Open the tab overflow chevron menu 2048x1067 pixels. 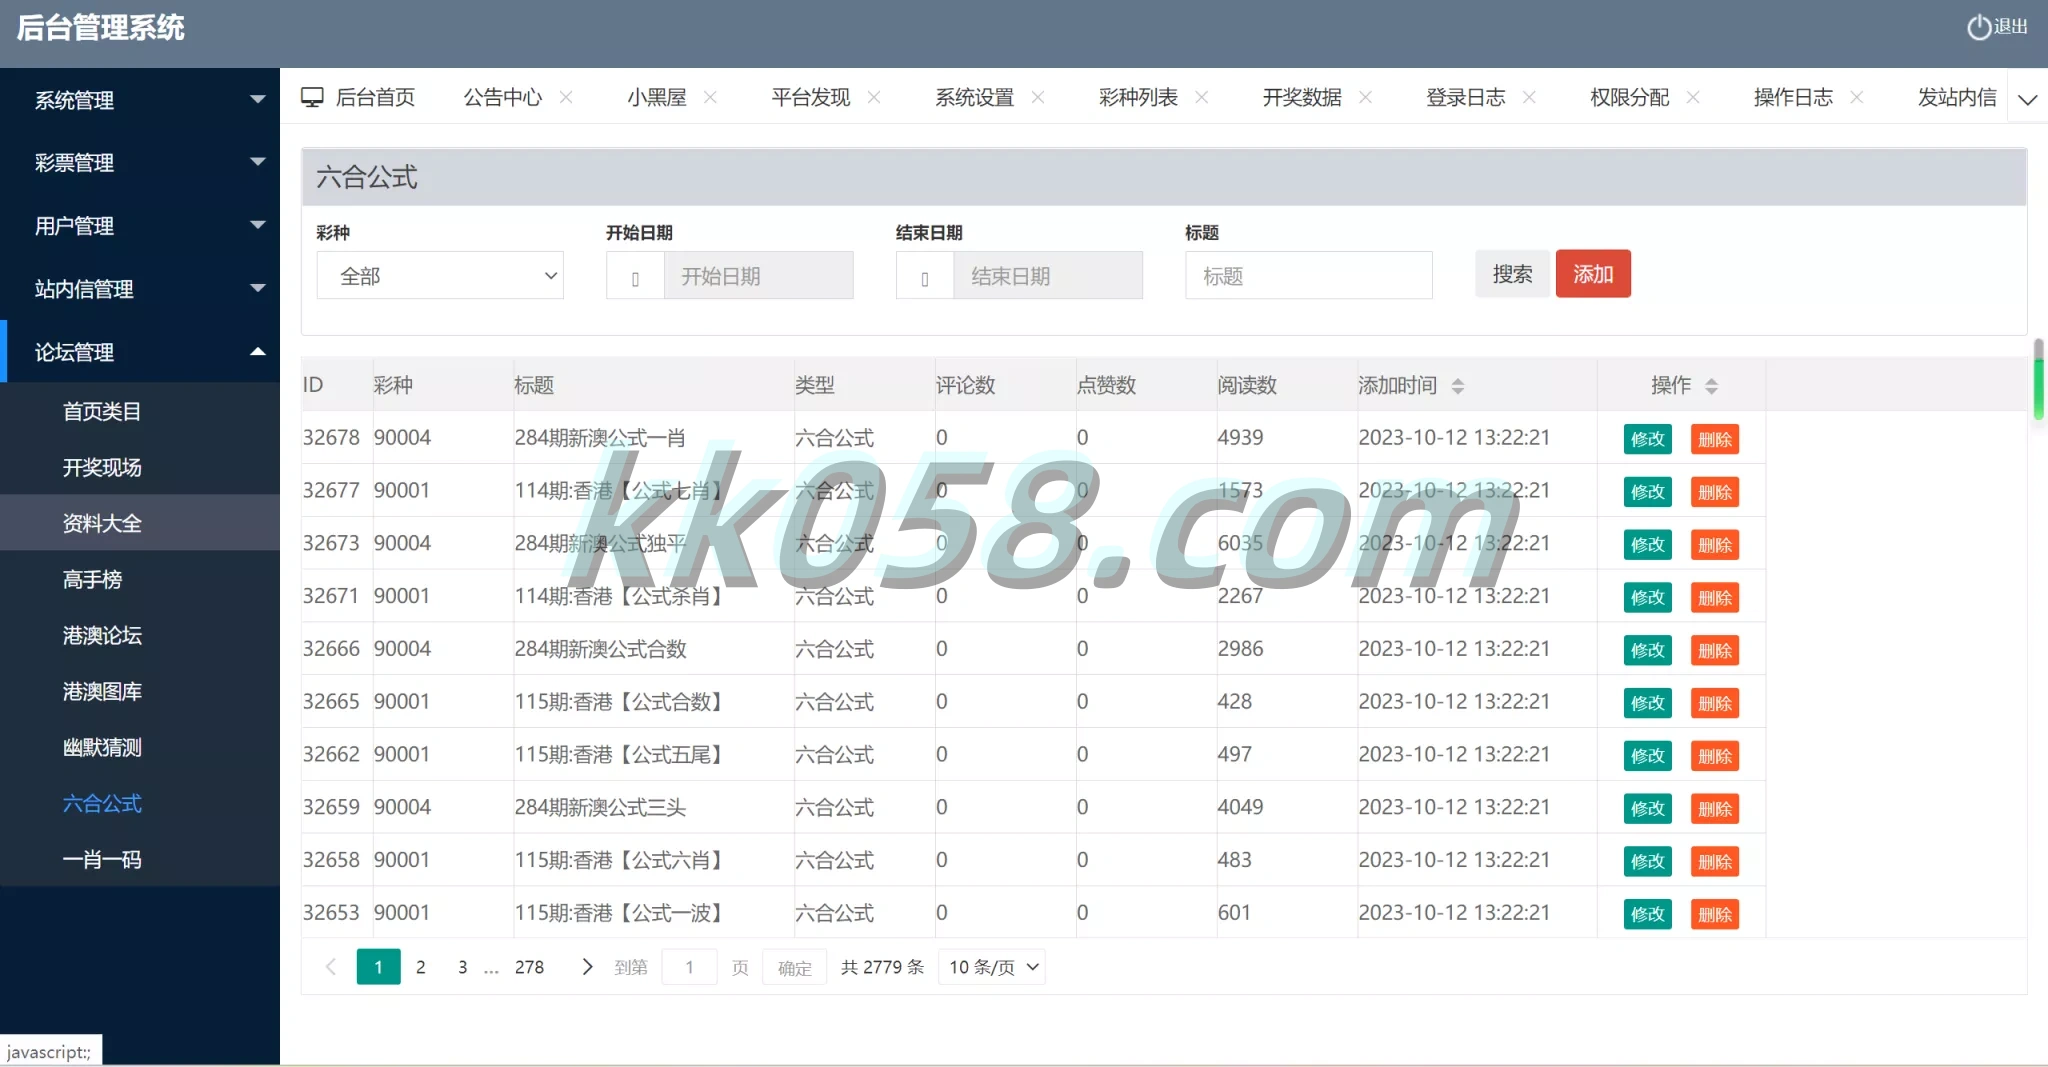[2027, 99]
